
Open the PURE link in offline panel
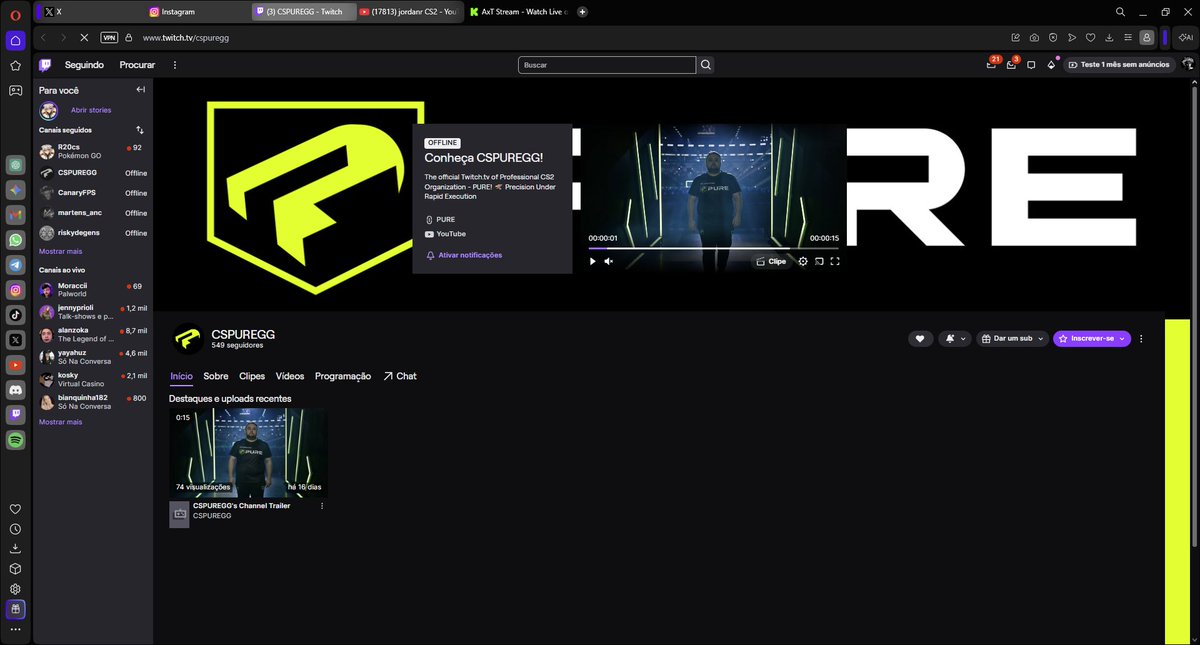(438, 219)
